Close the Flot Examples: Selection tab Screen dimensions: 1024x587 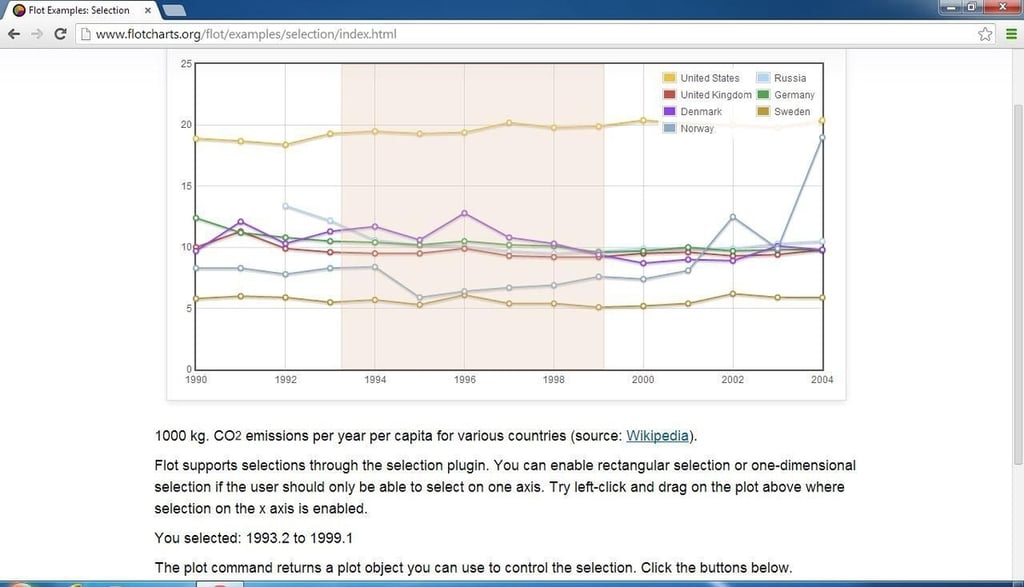click(x=148, y=10)
